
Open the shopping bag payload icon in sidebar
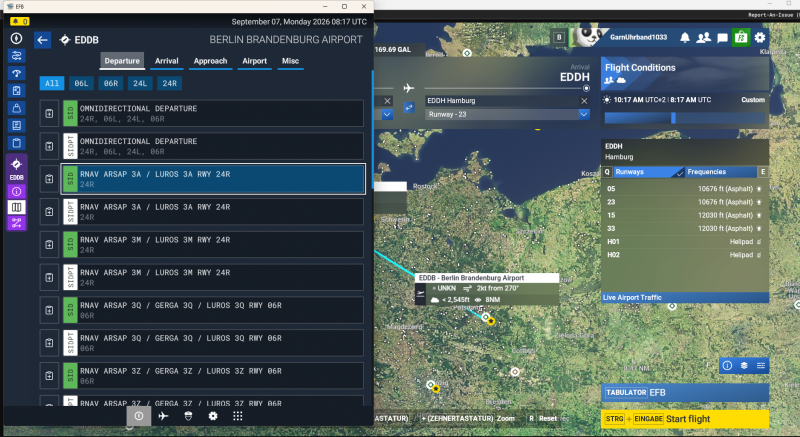point(16,108)
